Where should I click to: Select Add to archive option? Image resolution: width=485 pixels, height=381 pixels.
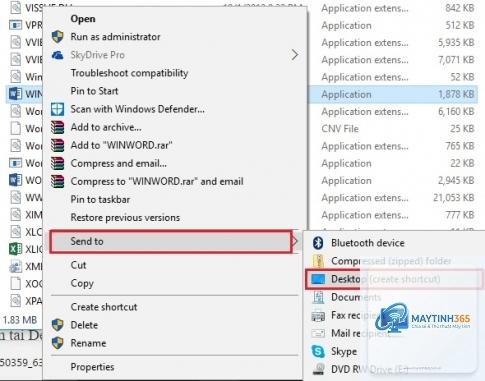coord(106,127)
